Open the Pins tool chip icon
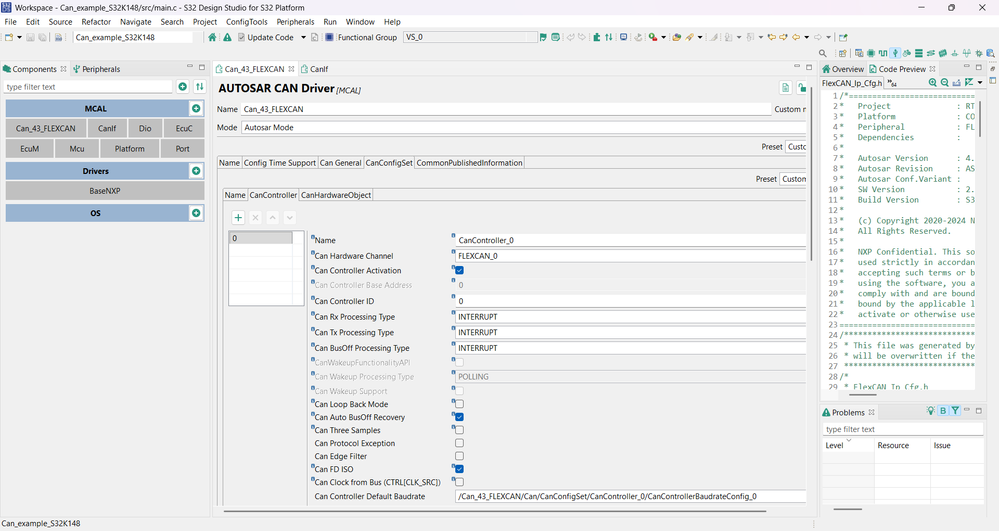Screen dimensions: 999x531 coord(871,54)
